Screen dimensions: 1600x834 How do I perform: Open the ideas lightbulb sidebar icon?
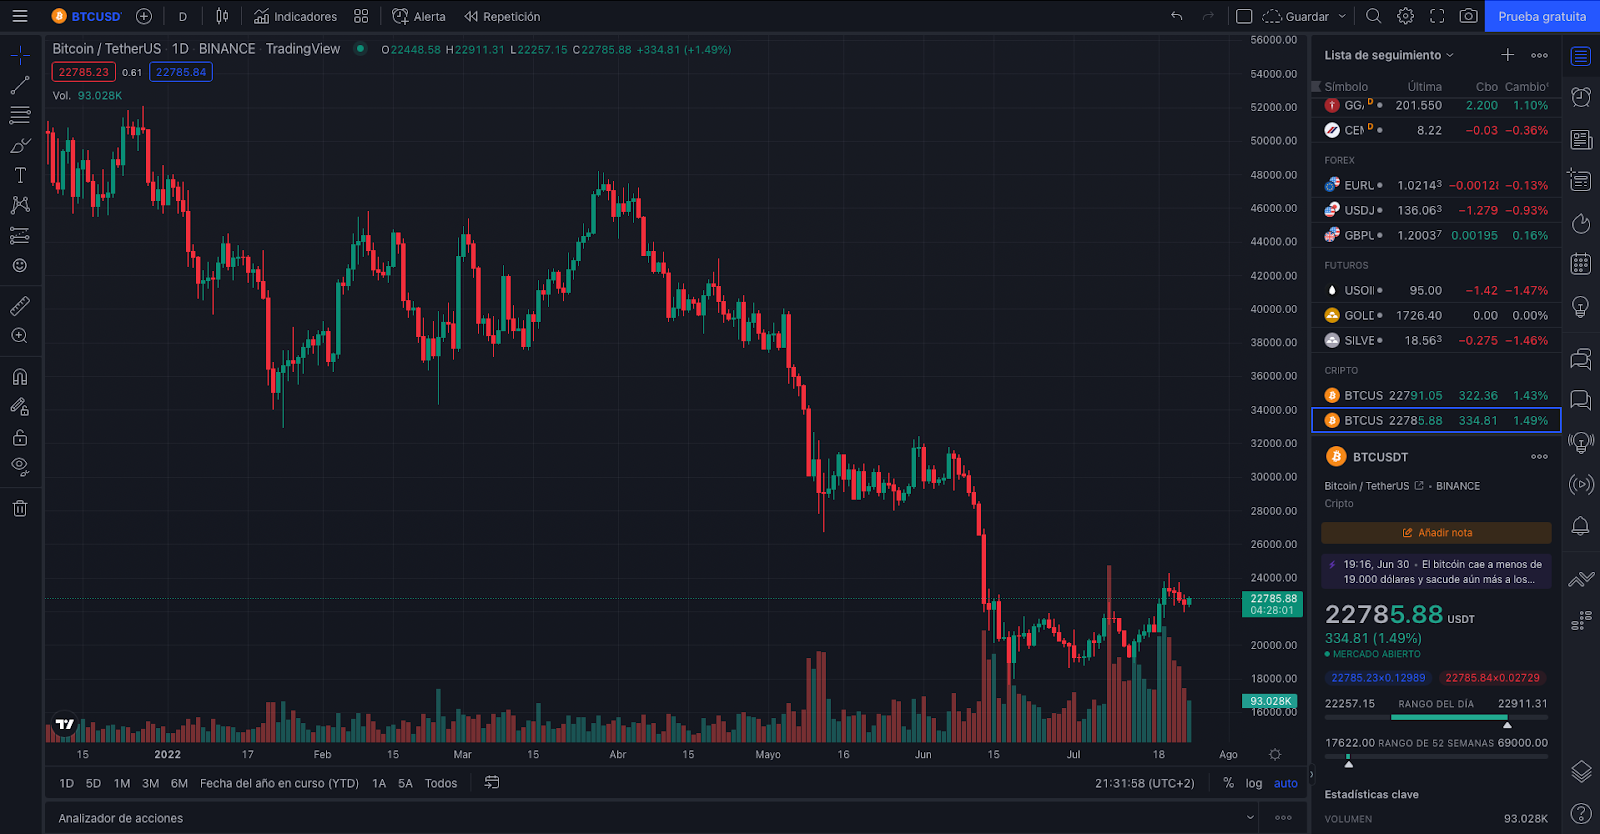[1581, 306]
